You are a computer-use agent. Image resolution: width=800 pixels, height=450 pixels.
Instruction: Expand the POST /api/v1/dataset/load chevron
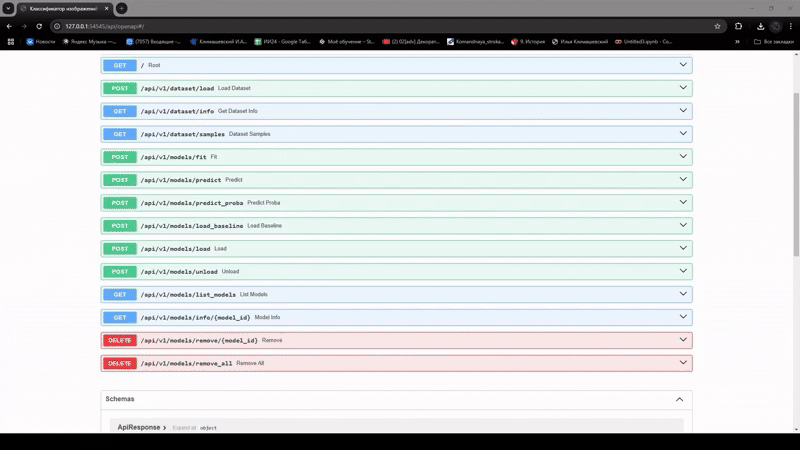pos(684,88)
